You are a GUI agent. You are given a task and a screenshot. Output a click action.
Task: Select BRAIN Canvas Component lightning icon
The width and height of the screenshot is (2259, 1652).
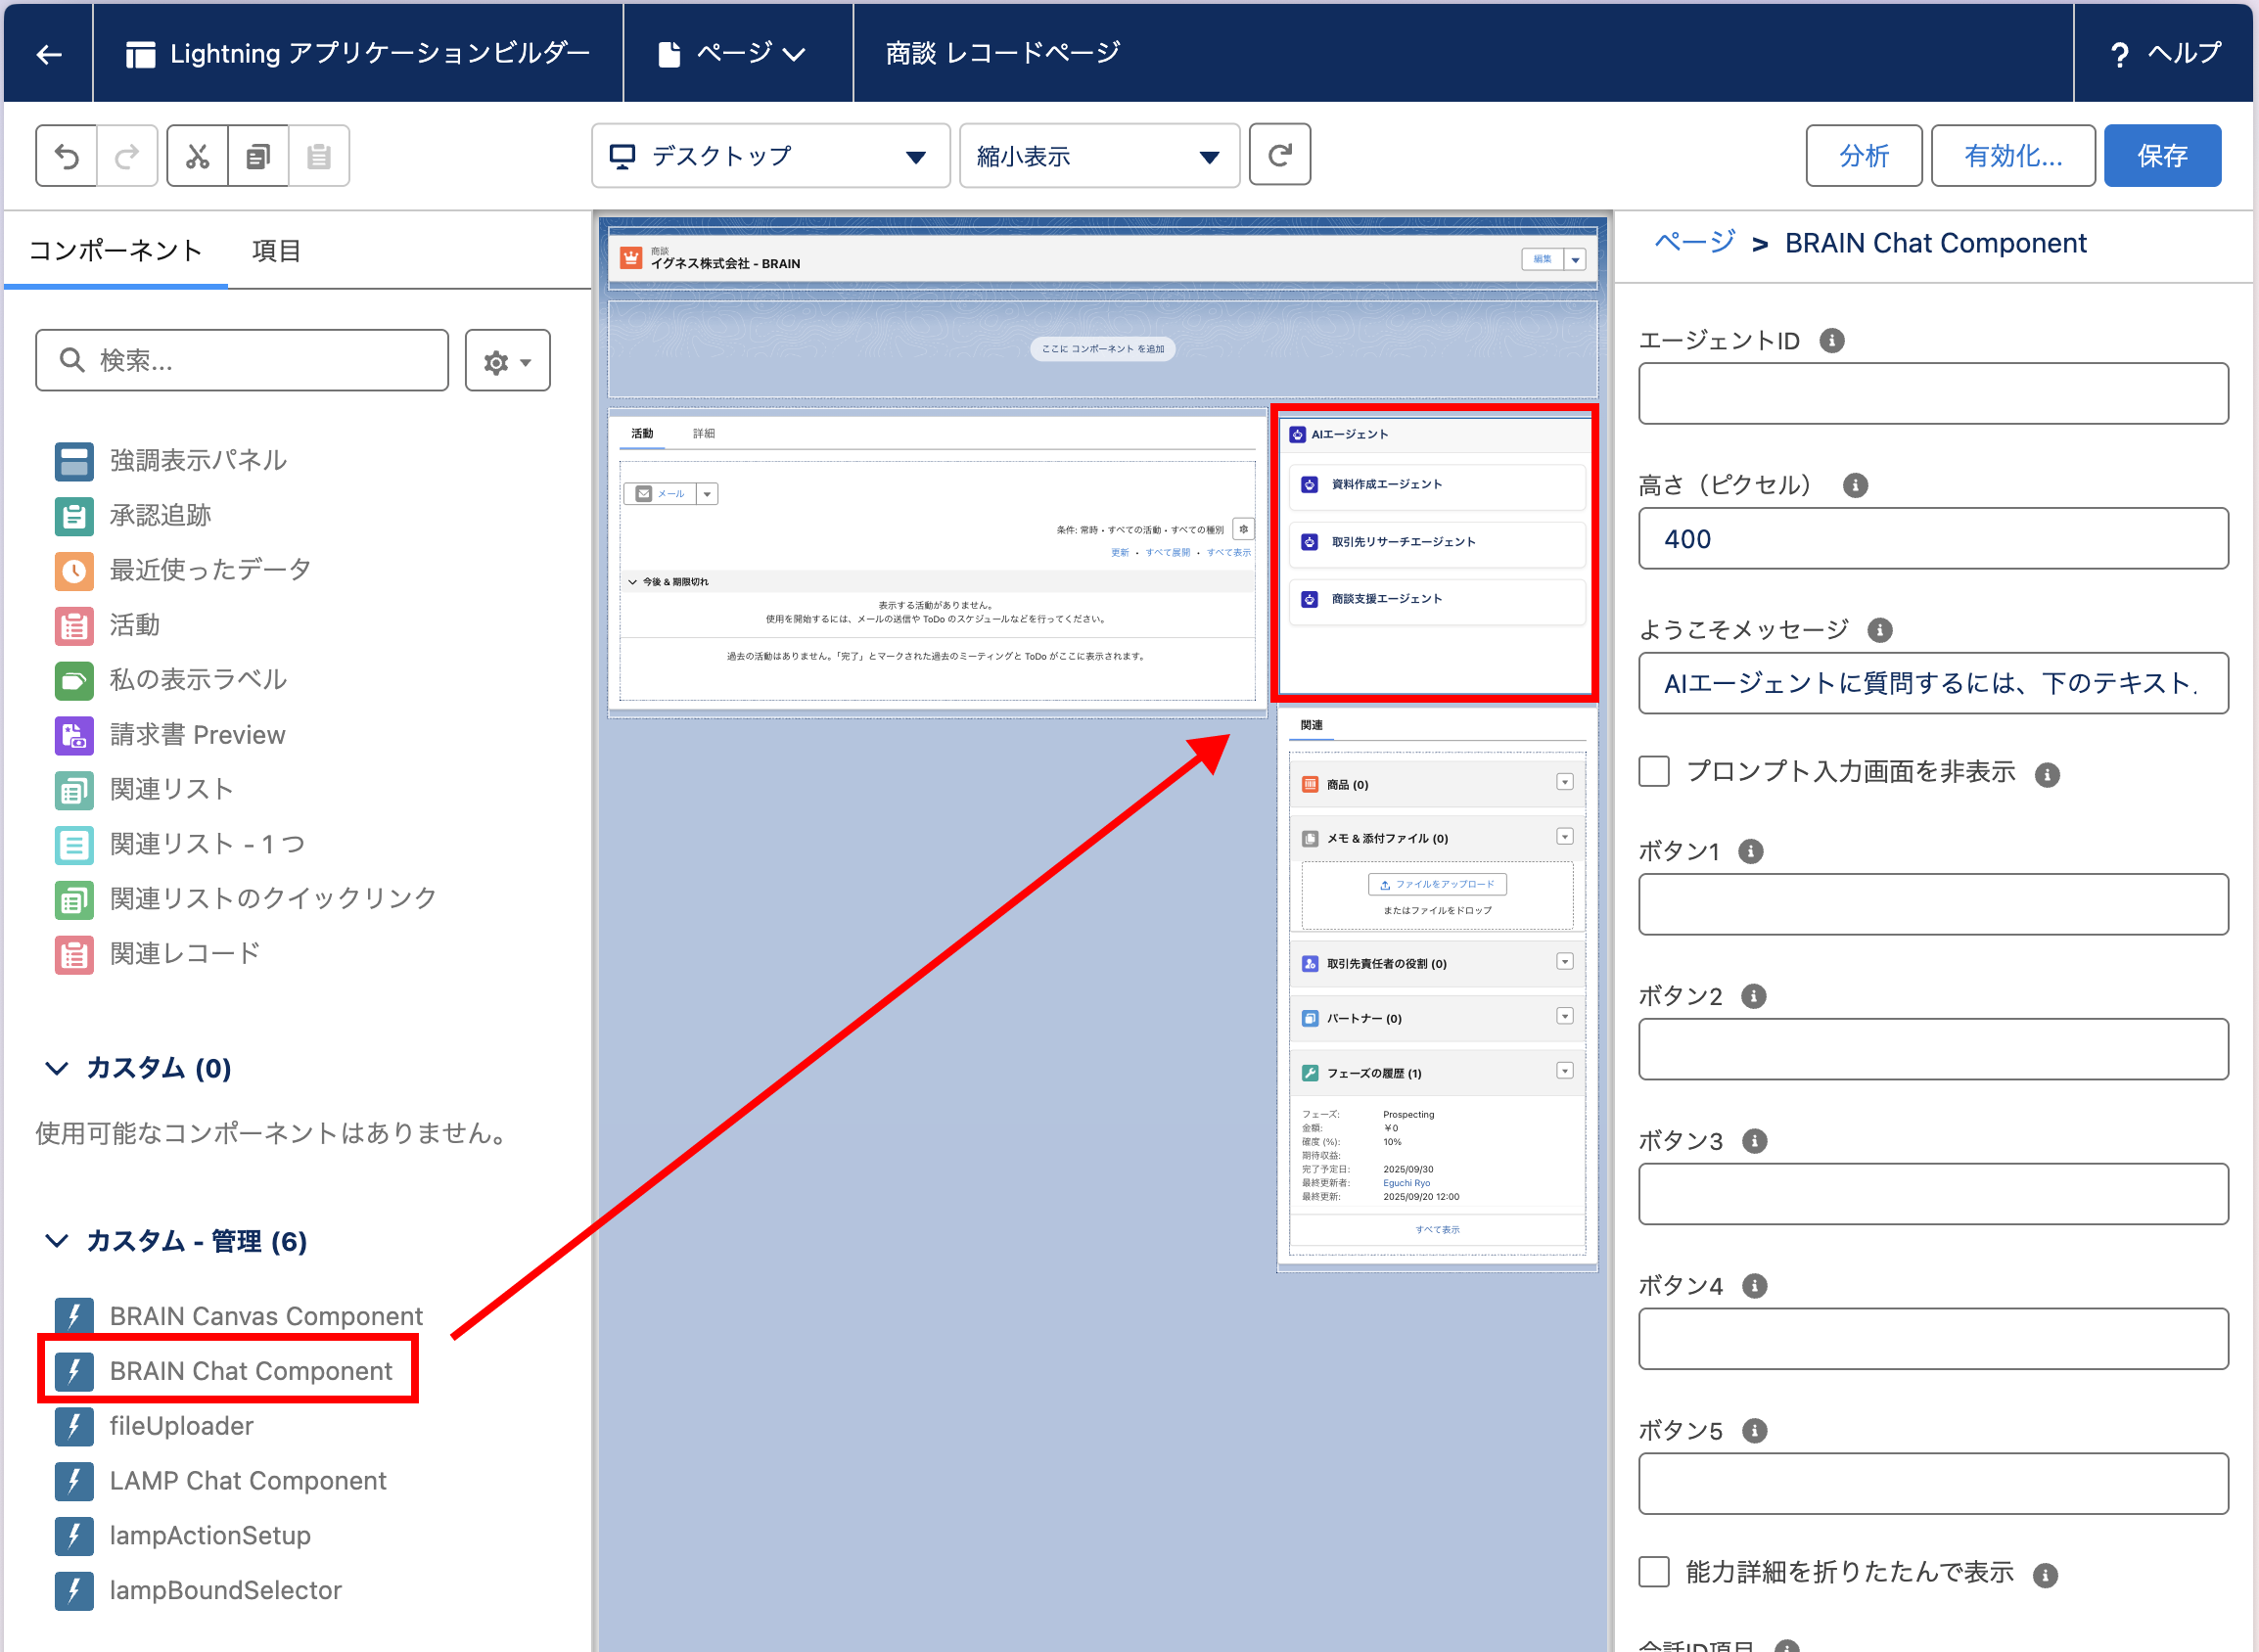click(x=74, y=1316)
